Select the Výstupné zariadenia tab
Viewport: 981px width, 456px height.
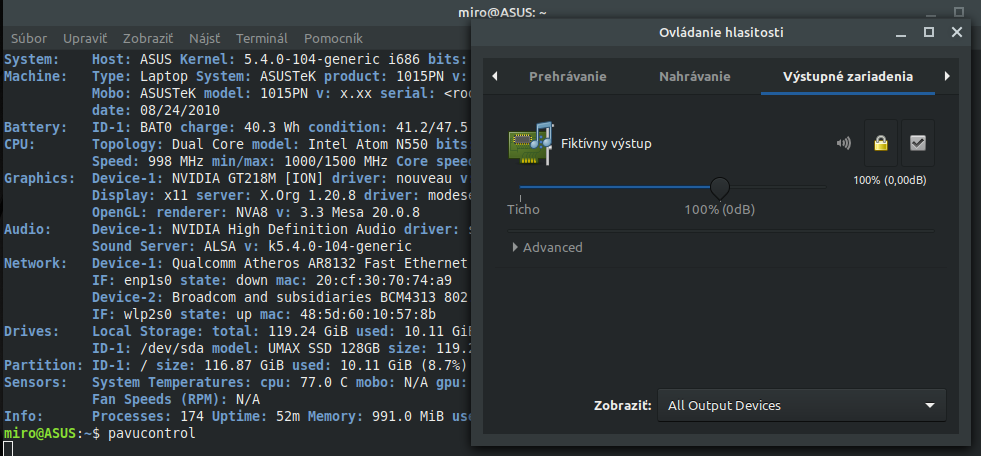(847, 76)
